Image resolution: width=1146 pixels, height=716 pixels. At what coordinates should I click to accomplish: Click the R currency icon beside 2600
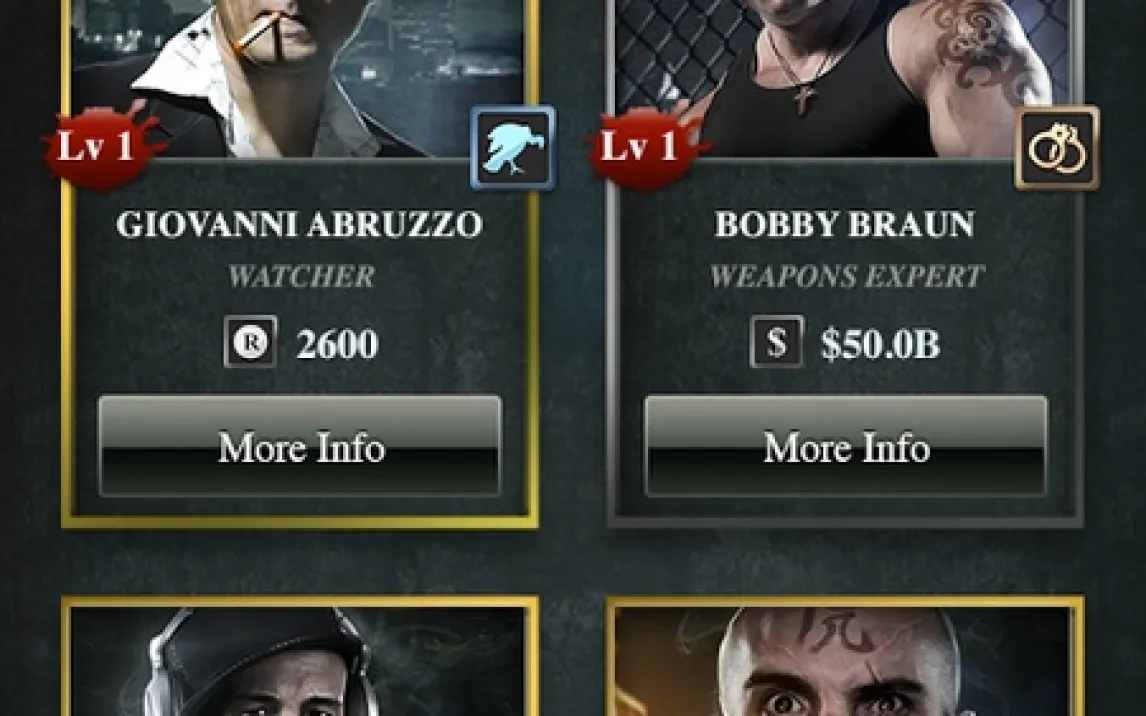pyautogui.click(x=251, y=341)
